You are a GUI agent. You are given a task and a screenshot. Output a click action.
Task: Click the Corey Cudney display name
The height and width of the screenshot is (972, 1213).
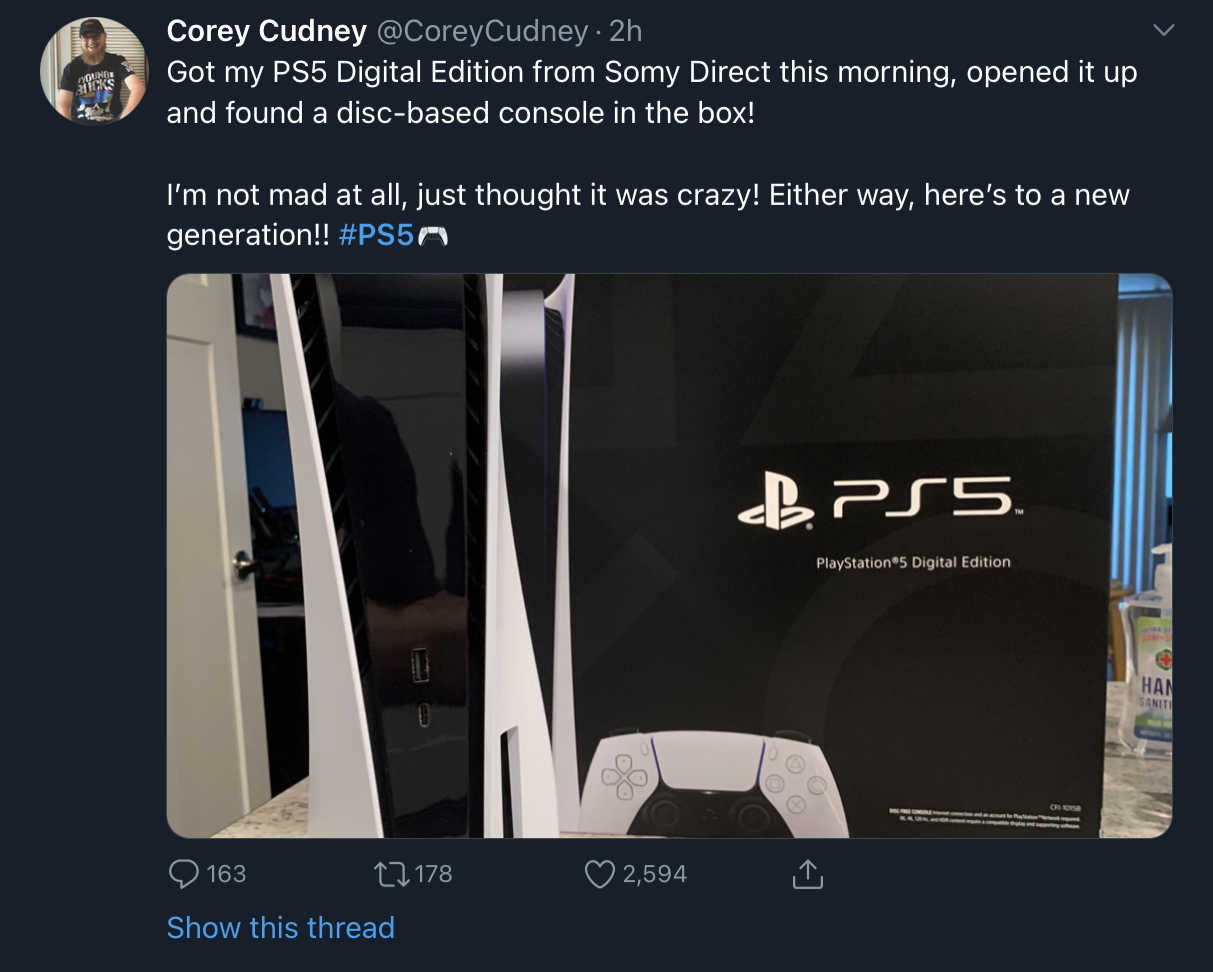[266, 32]
